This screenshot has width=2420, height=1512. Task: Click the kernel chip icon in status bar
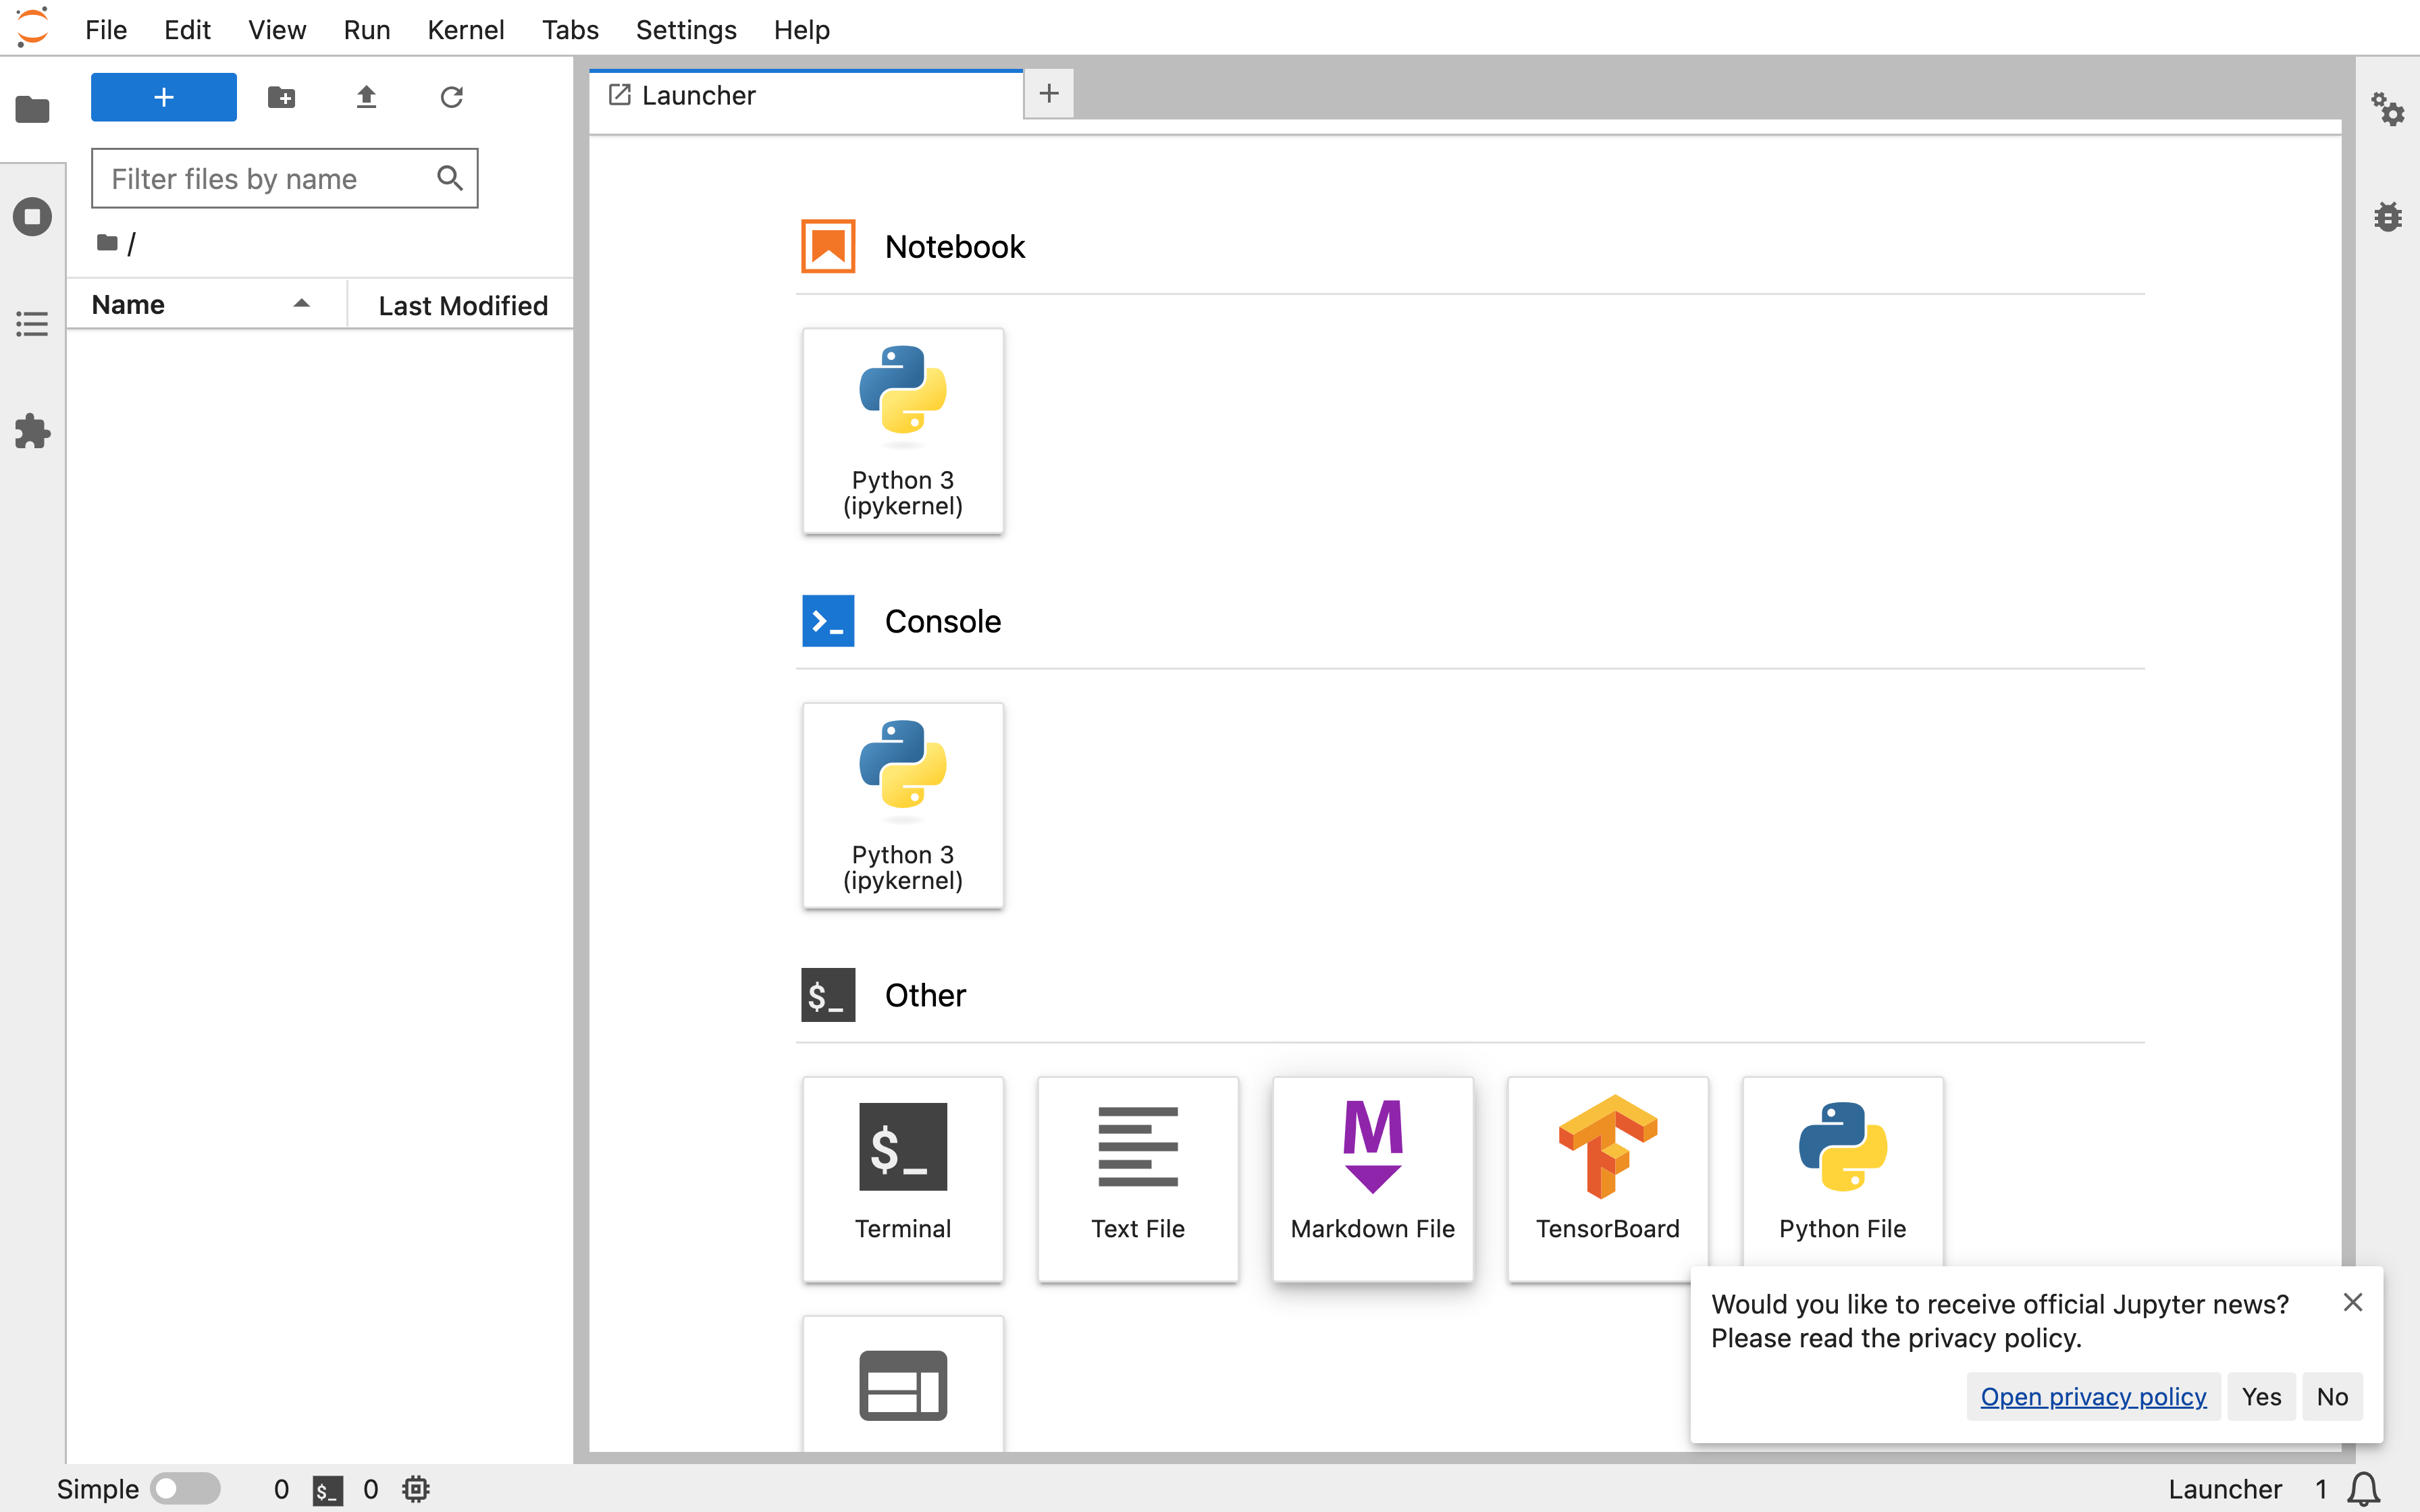click(x=416, y=1489)
